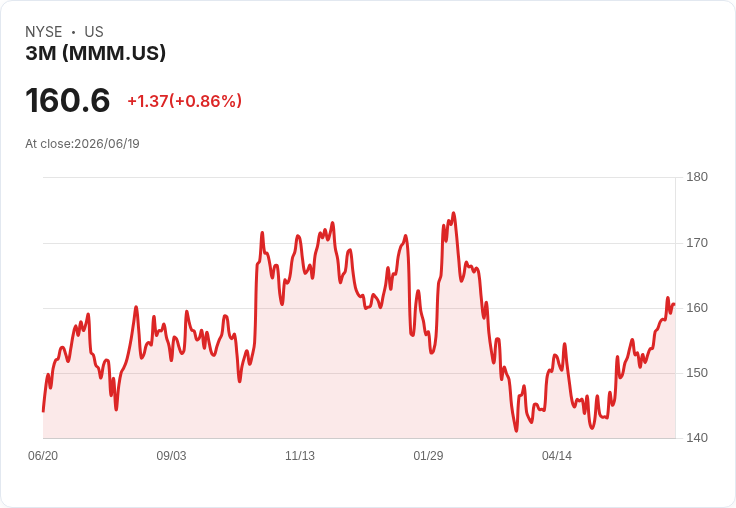Click the 140 y-axis price label
This screenshot has height=508, width=736.
(697, 438)
